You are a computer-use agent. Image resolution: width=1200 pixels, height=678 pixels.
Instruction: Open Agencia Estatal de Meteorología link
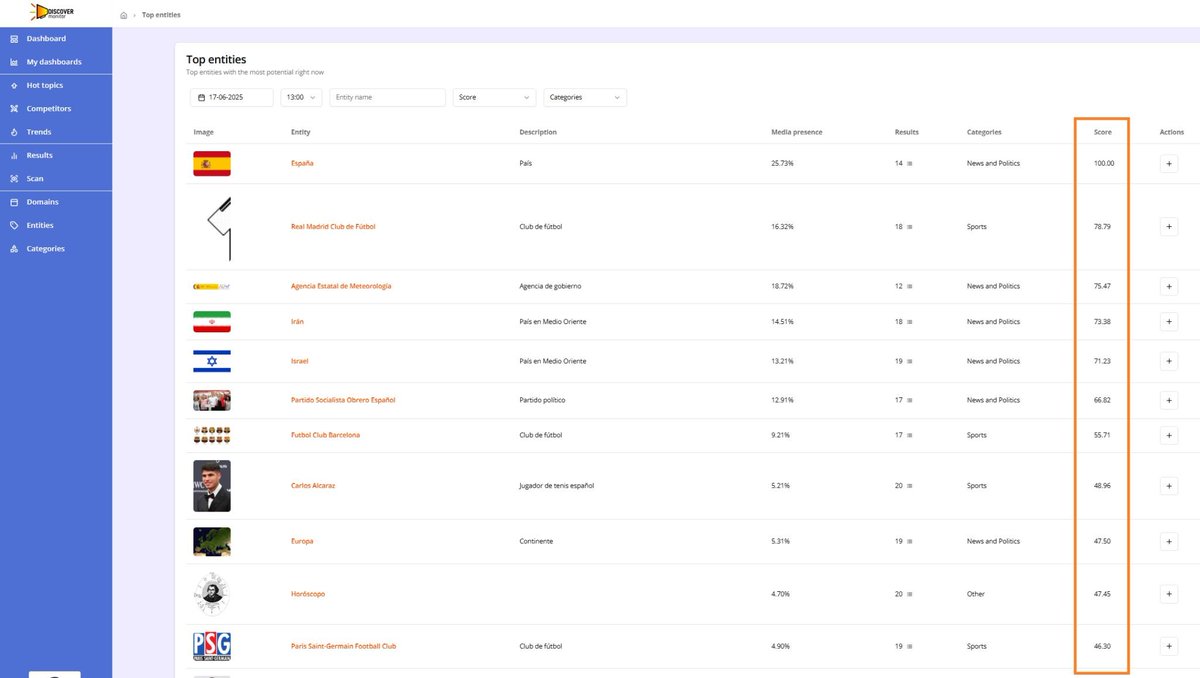341,286
